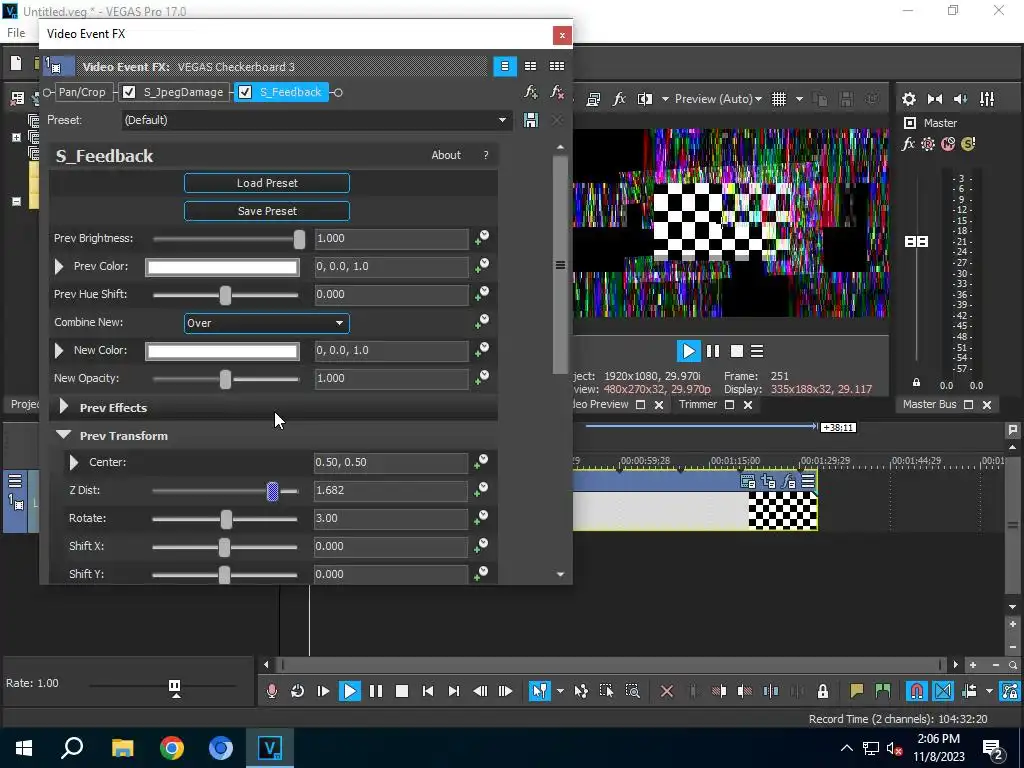Open the Preview (Auto) quality dropdown

click(718, 99)
